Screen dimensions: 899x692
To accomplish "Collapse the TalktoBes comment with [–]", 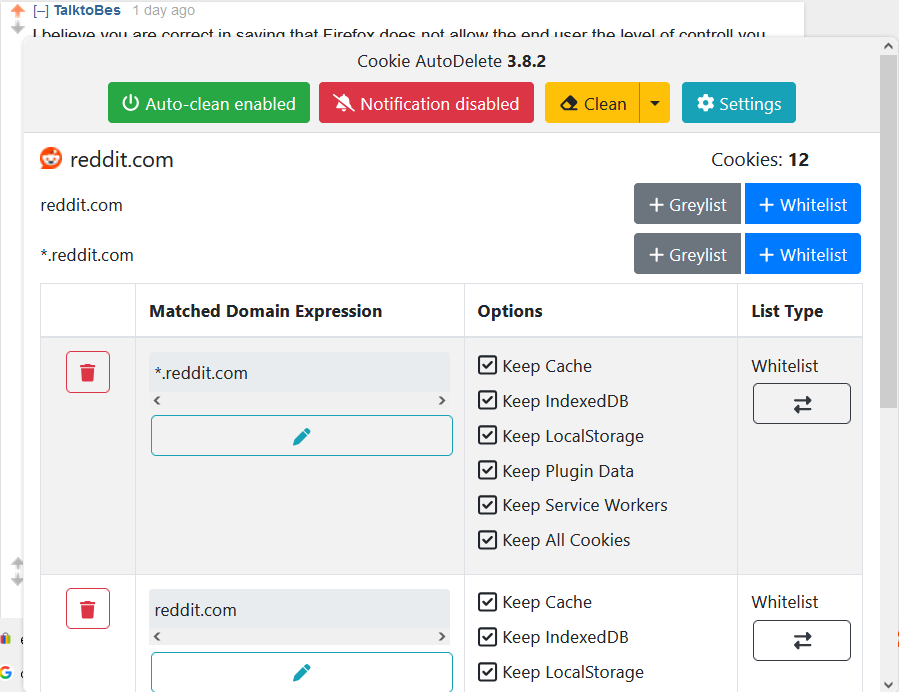I will [x=41, y=10].
